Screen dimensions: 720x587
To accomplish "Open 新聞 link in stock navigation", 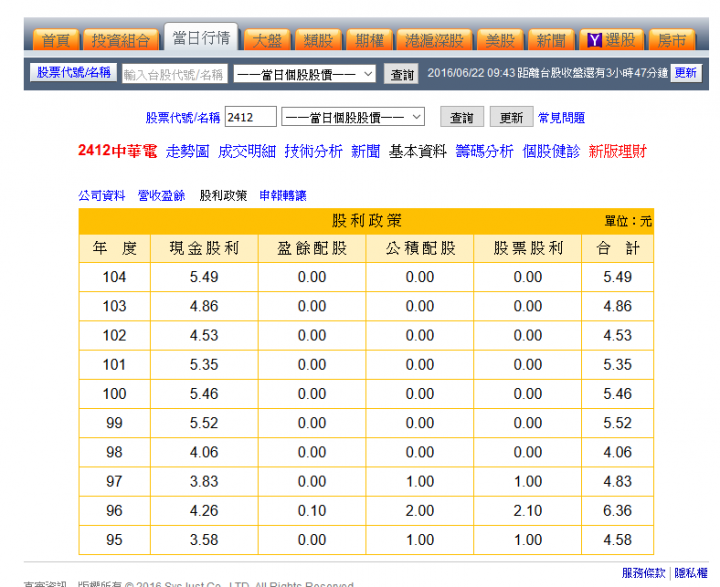I will pos(366,151).
